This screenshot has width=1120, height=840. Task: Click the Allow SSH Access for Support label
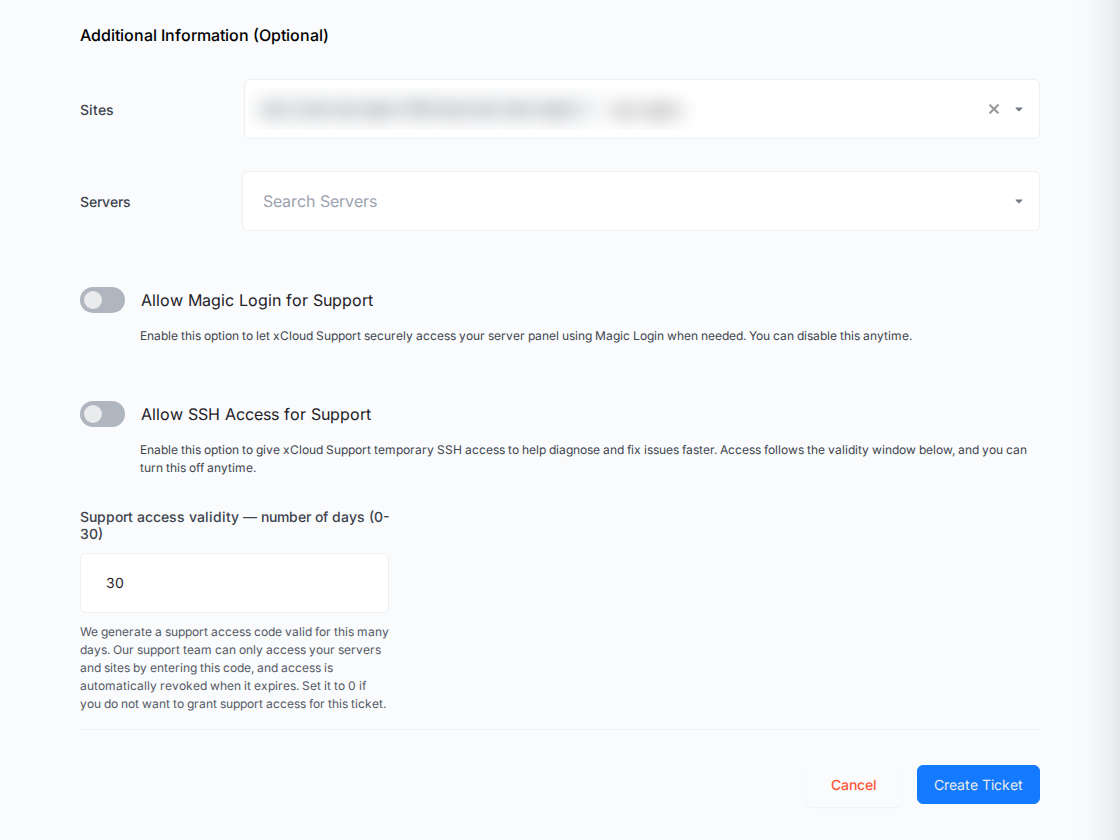coord(256,415)
